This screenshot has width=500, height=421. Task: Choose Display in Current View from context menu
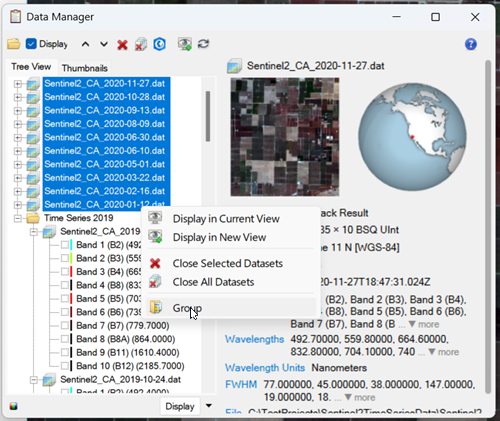tap(231, 219)
